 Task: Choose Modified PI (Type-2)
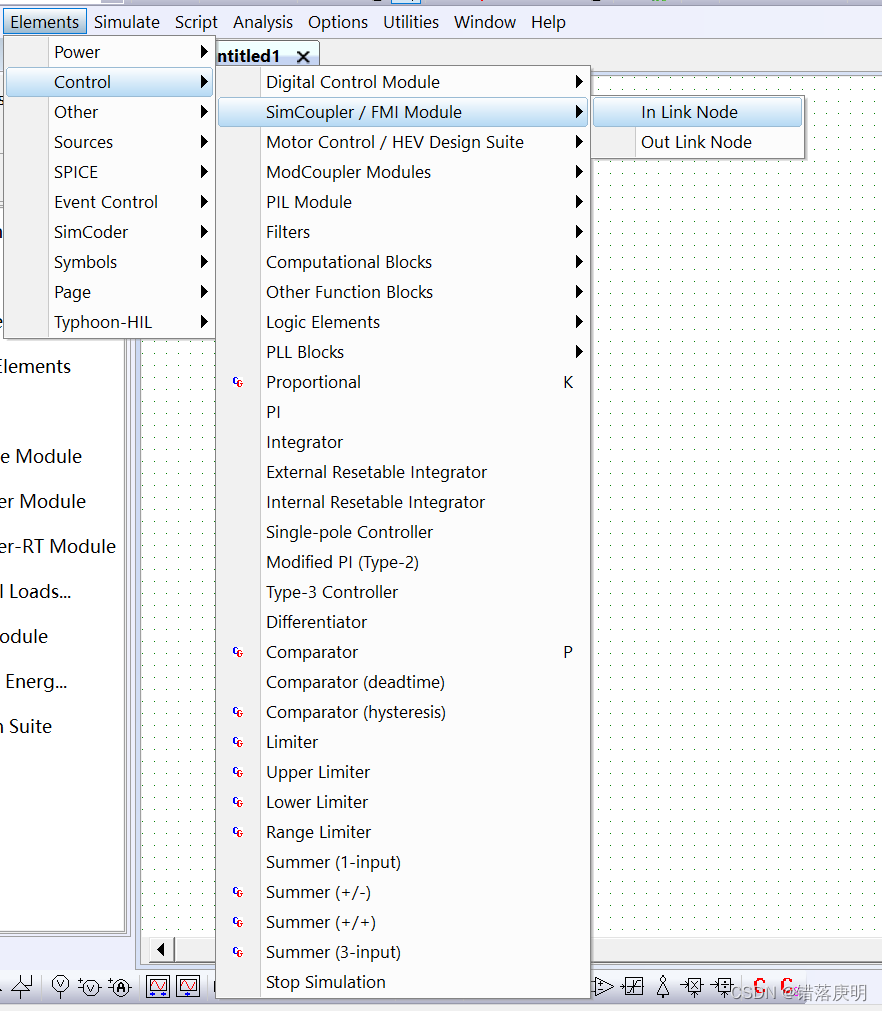[x=403, y=562]
